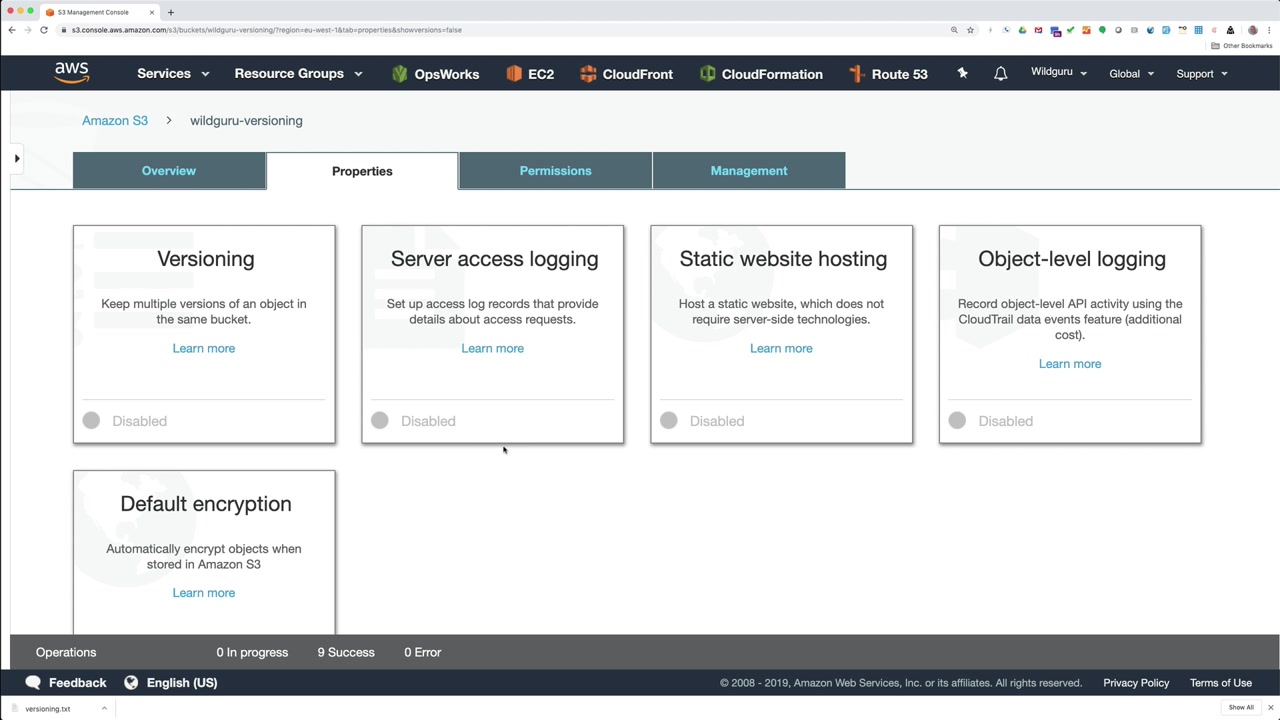Open the notifications bell
Image resolution: width=1280 pixels, height=720 pixels.
pyautogui.click(x=1000, y=74)
